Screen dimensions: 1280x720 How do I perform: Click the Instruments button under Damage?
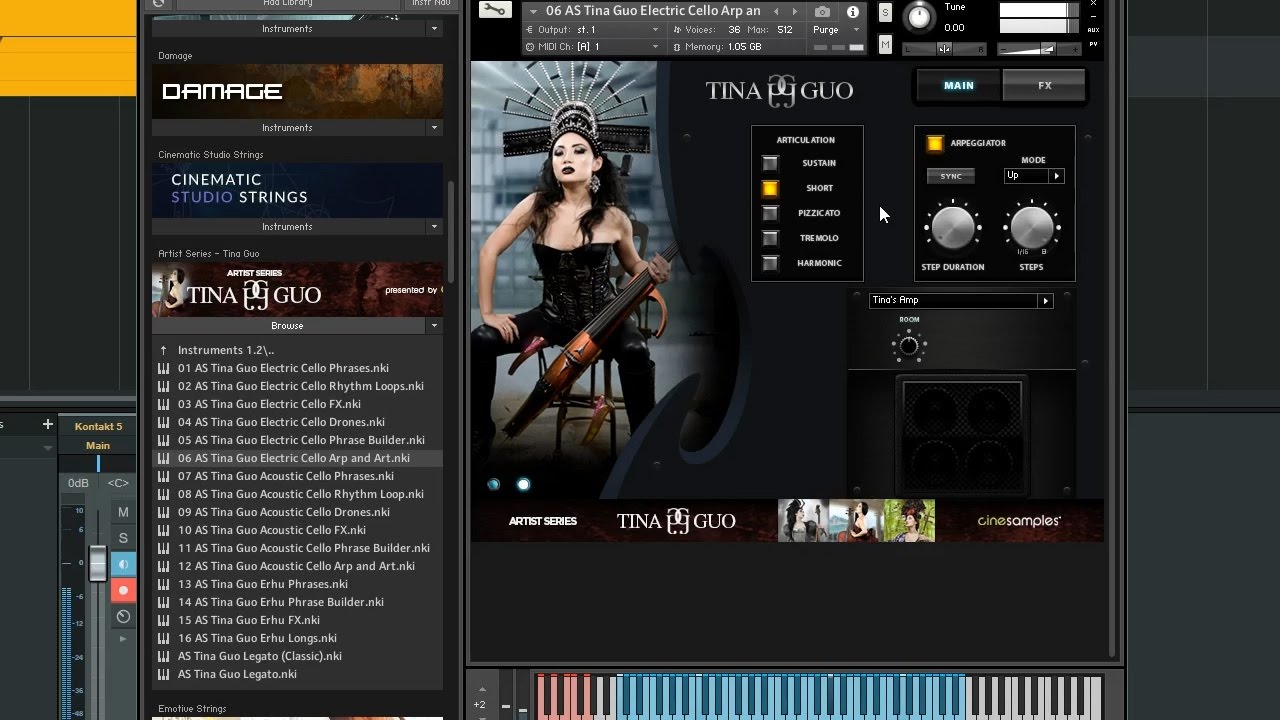click(288, 128)
